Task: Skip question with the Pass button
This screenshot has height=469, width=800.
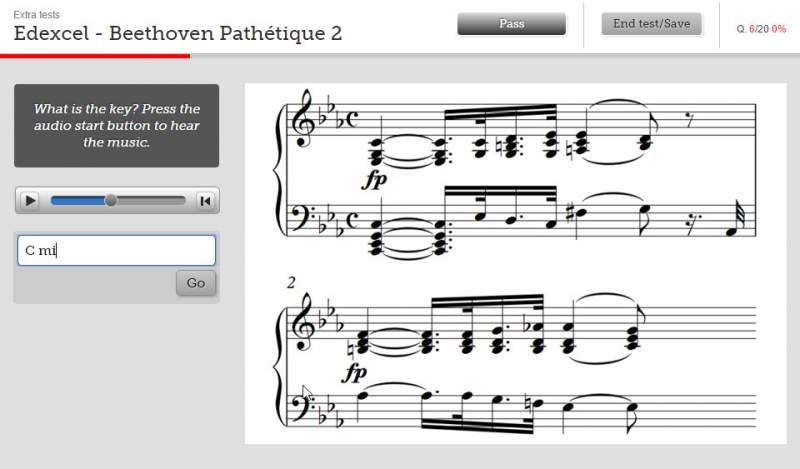Action: coord(511,24)
